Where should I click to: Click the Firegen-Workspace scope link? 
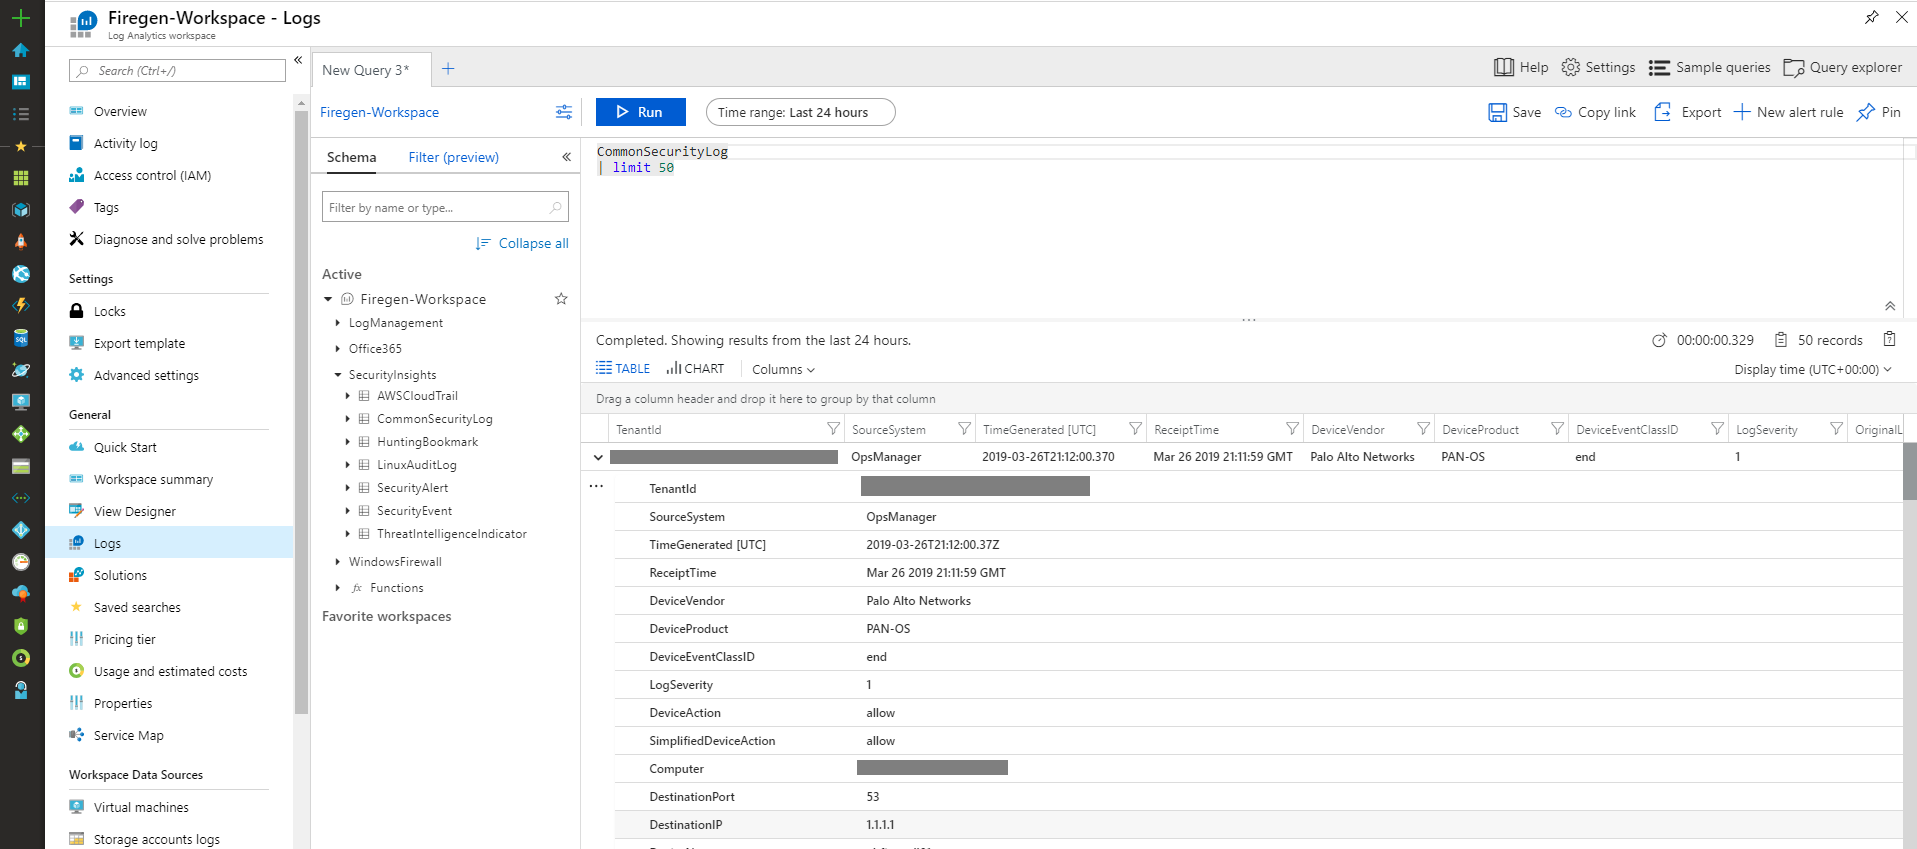379,112
